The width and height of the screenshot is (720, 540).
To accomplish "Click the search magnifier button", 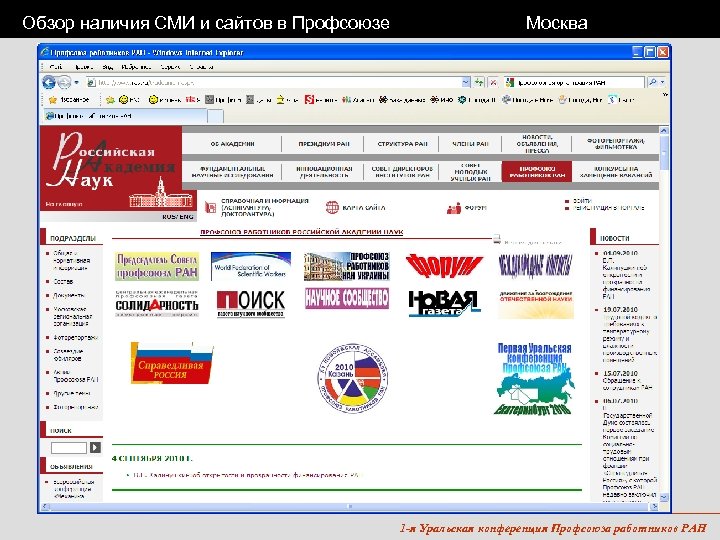I will [x=652, y=82].
